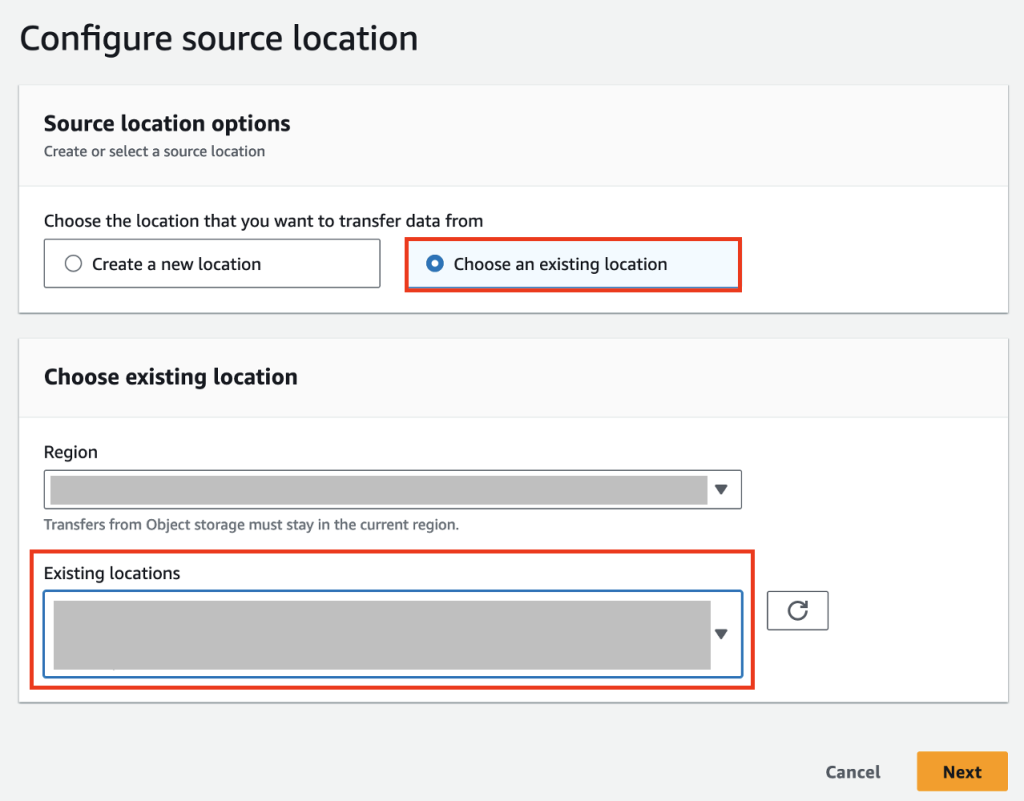Screen dimensions: 1024x801
Task: Click the Region label text
Action: pyautogui.click(x=71, y=452)
